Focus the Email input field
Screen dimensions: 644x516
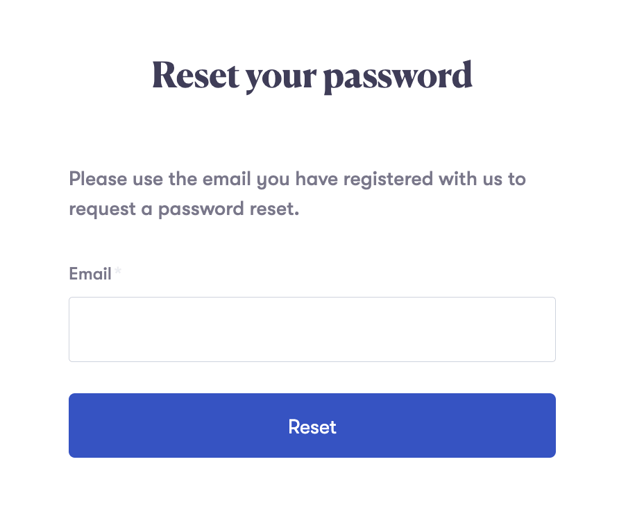click(x=312, y=329)
